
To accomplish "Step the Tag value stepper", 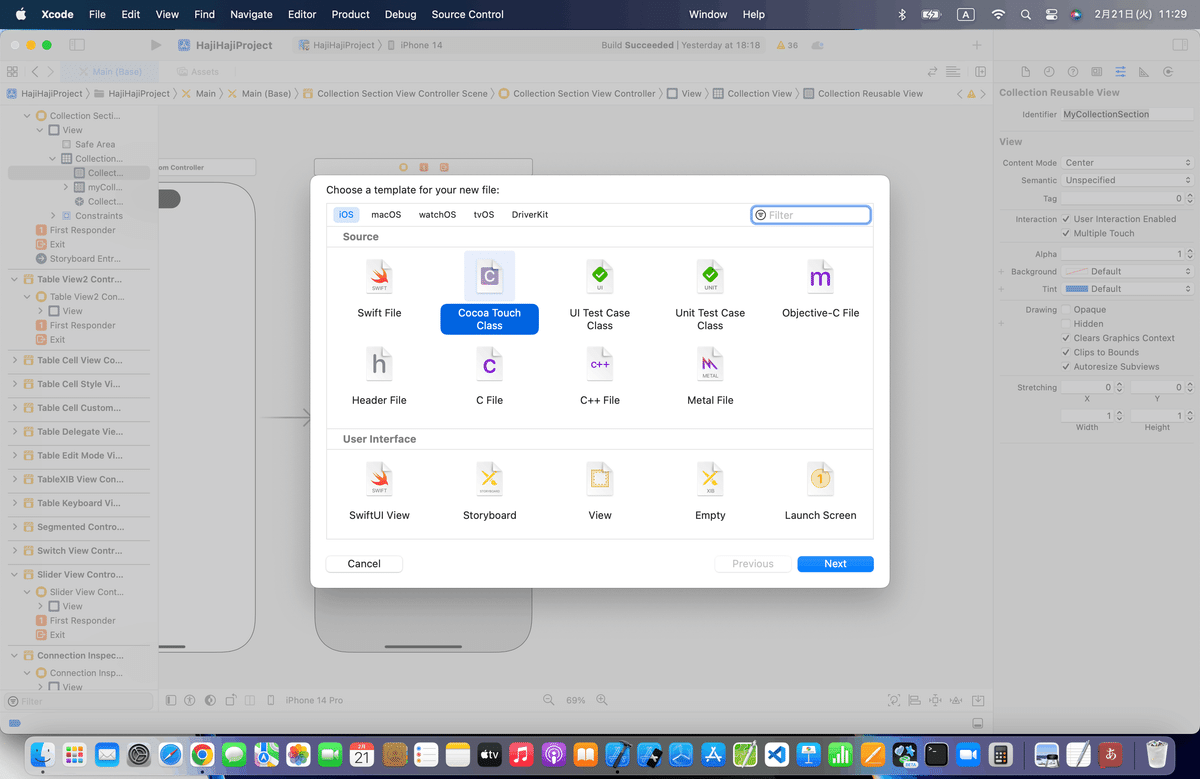I will [x=1188, y=199].
